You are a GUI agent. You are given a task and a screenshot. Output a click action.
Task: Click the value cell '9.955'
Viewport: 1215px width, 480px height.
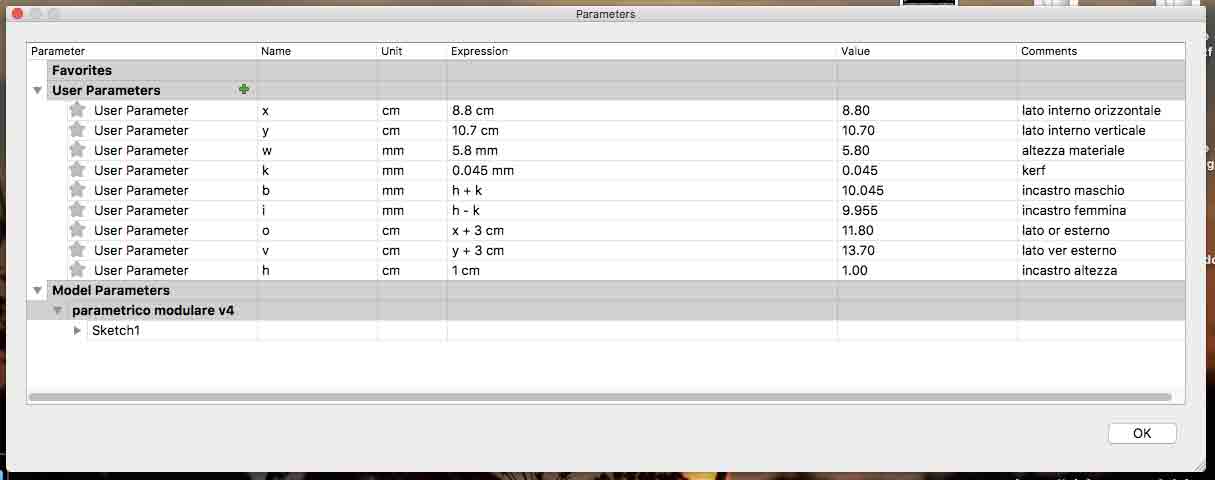point(927,210)
